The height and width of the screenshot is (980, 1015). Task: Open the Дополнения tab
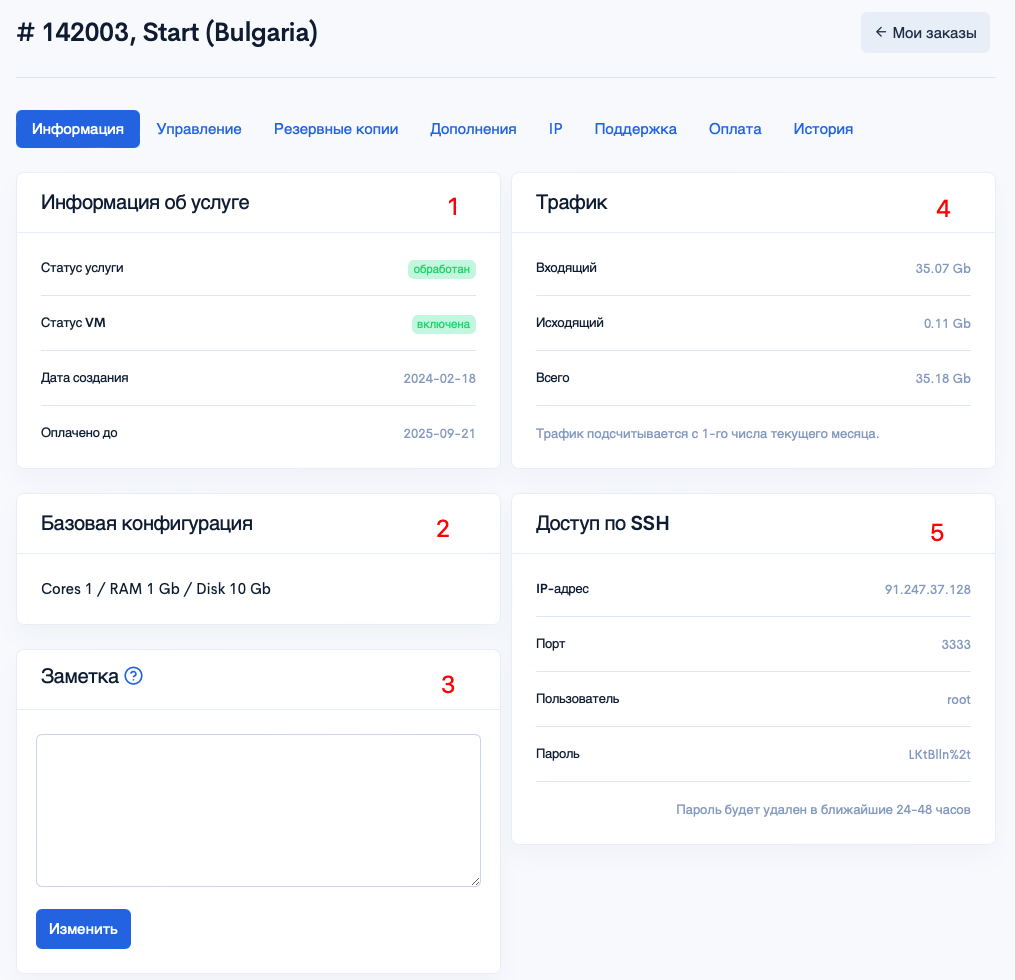473,129
